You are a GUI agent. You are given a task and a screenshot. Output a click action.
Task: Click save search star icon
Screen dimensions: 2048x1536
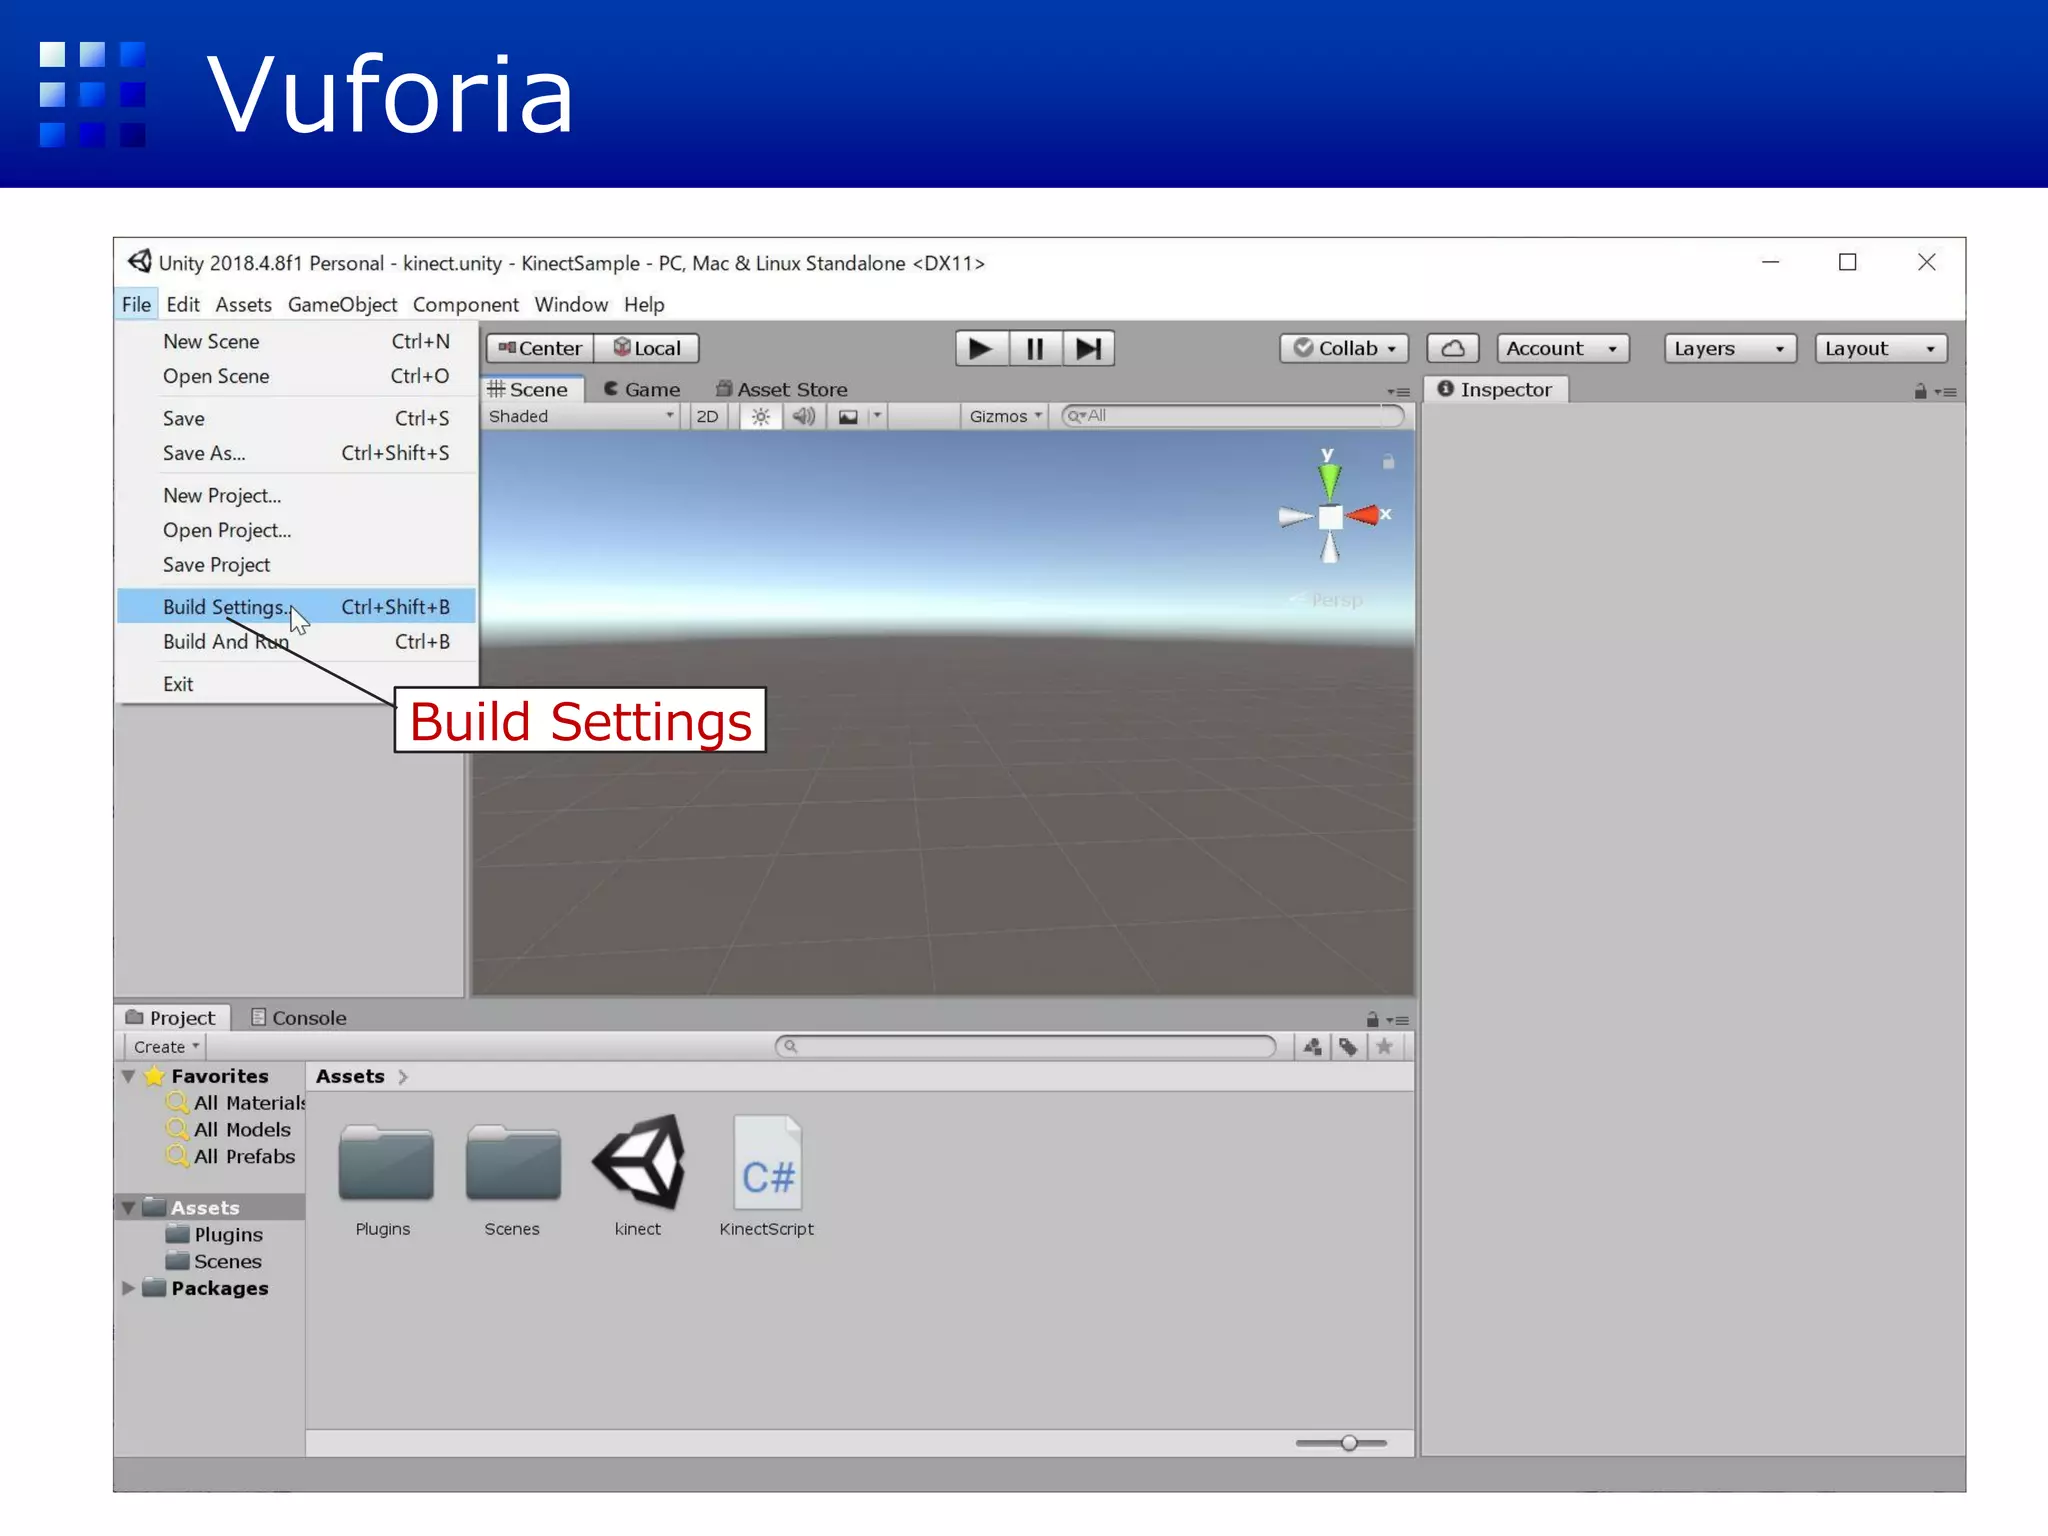1384,1046
